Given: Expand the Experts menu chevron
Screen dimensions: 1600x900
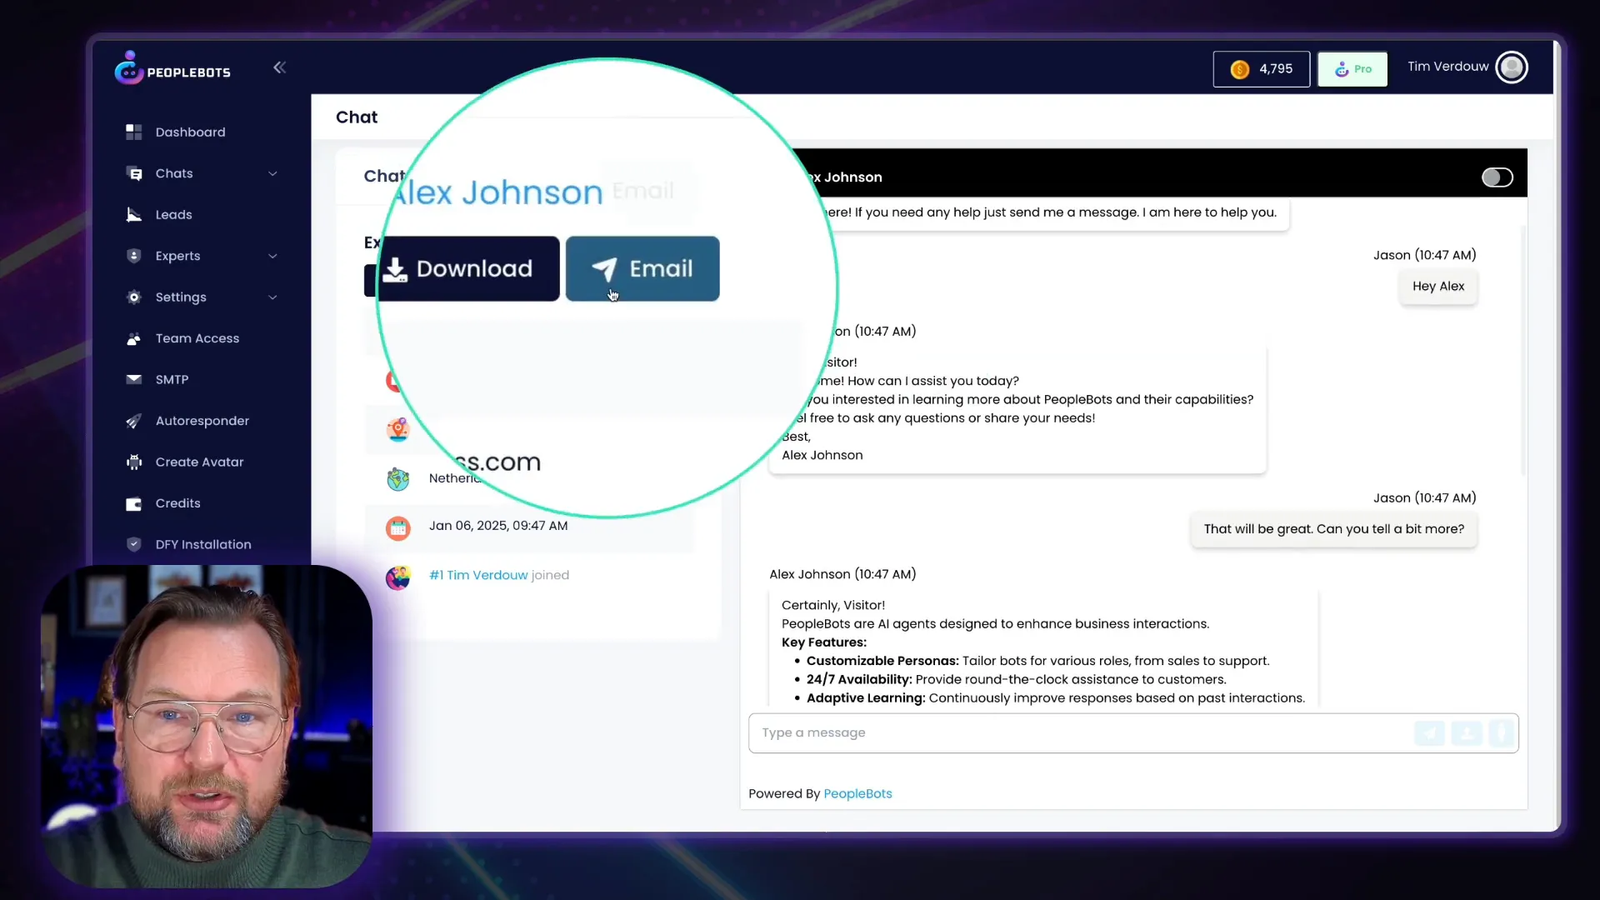Looking at the screenshot, I should tap(273, 256).
